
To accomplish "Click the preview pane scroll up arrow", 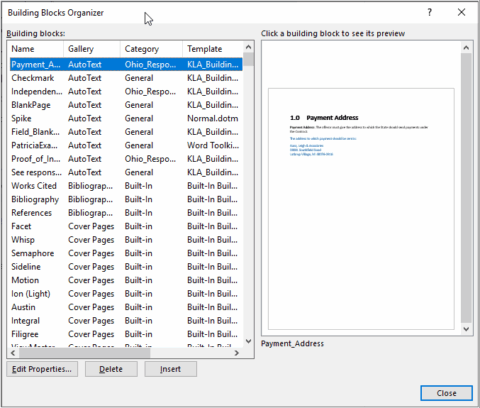I will tap(466, 48).
